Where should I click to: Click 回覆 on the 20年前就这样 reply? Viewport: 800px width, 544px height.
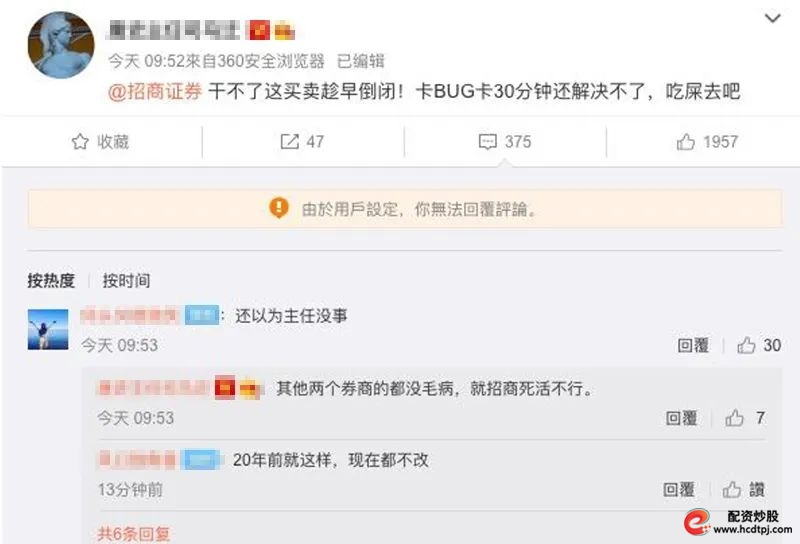pyautogui.click(x=679, y=489)
